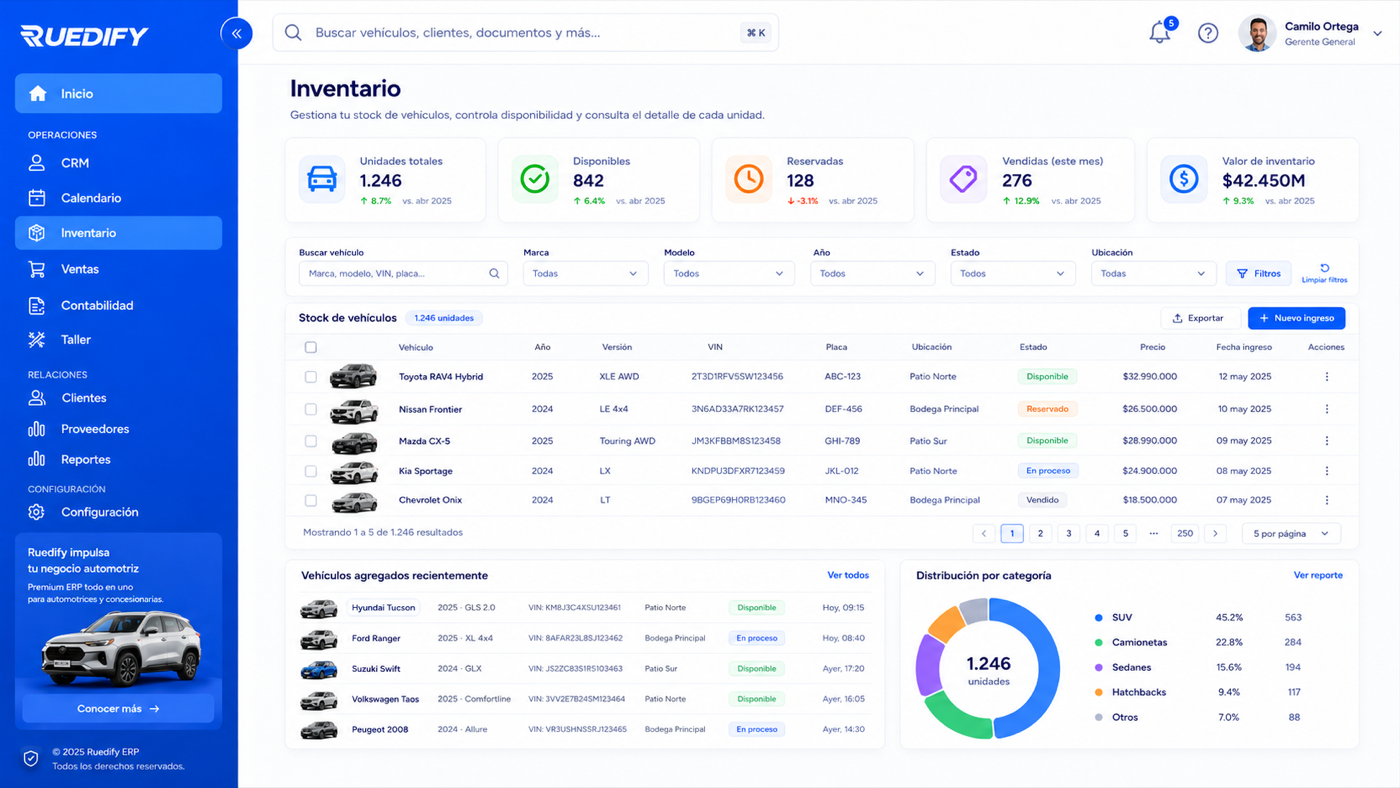Check the Kia Sportage row checkbox
The image size is (1400, 788).
tap(311, 471)
